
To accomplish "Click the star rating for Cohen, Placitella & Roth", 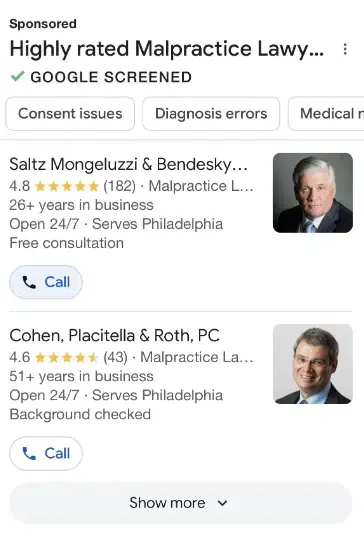I will 67,358.
